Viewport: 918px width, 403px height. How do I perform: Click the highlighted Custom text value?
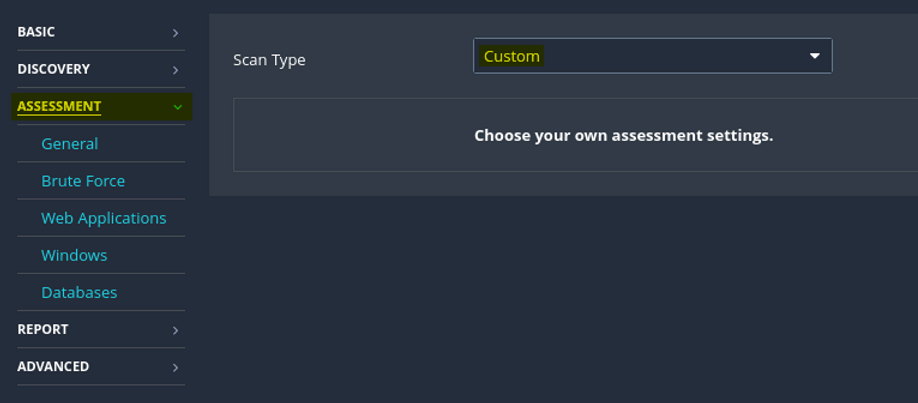click(512, 56)
